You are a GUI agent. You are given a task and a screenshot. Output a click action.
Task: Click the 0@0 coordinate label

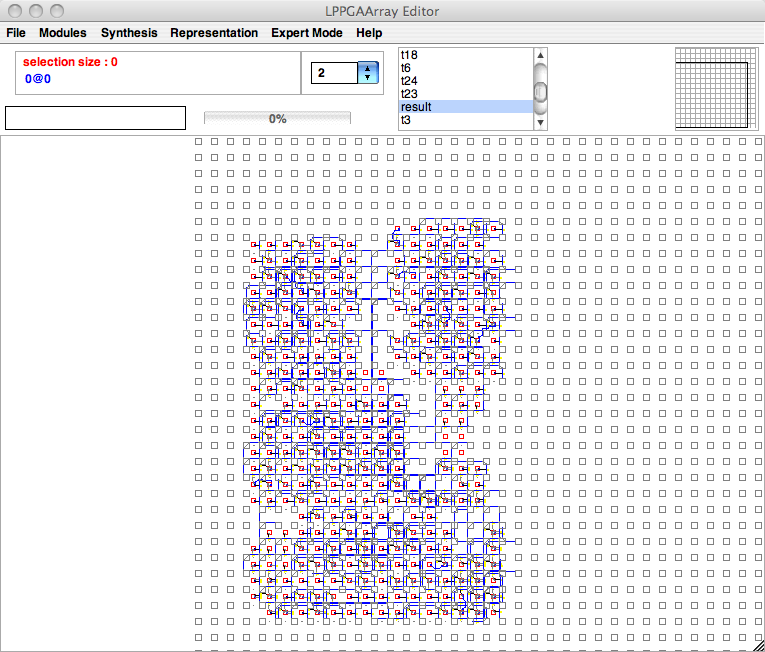38,79
